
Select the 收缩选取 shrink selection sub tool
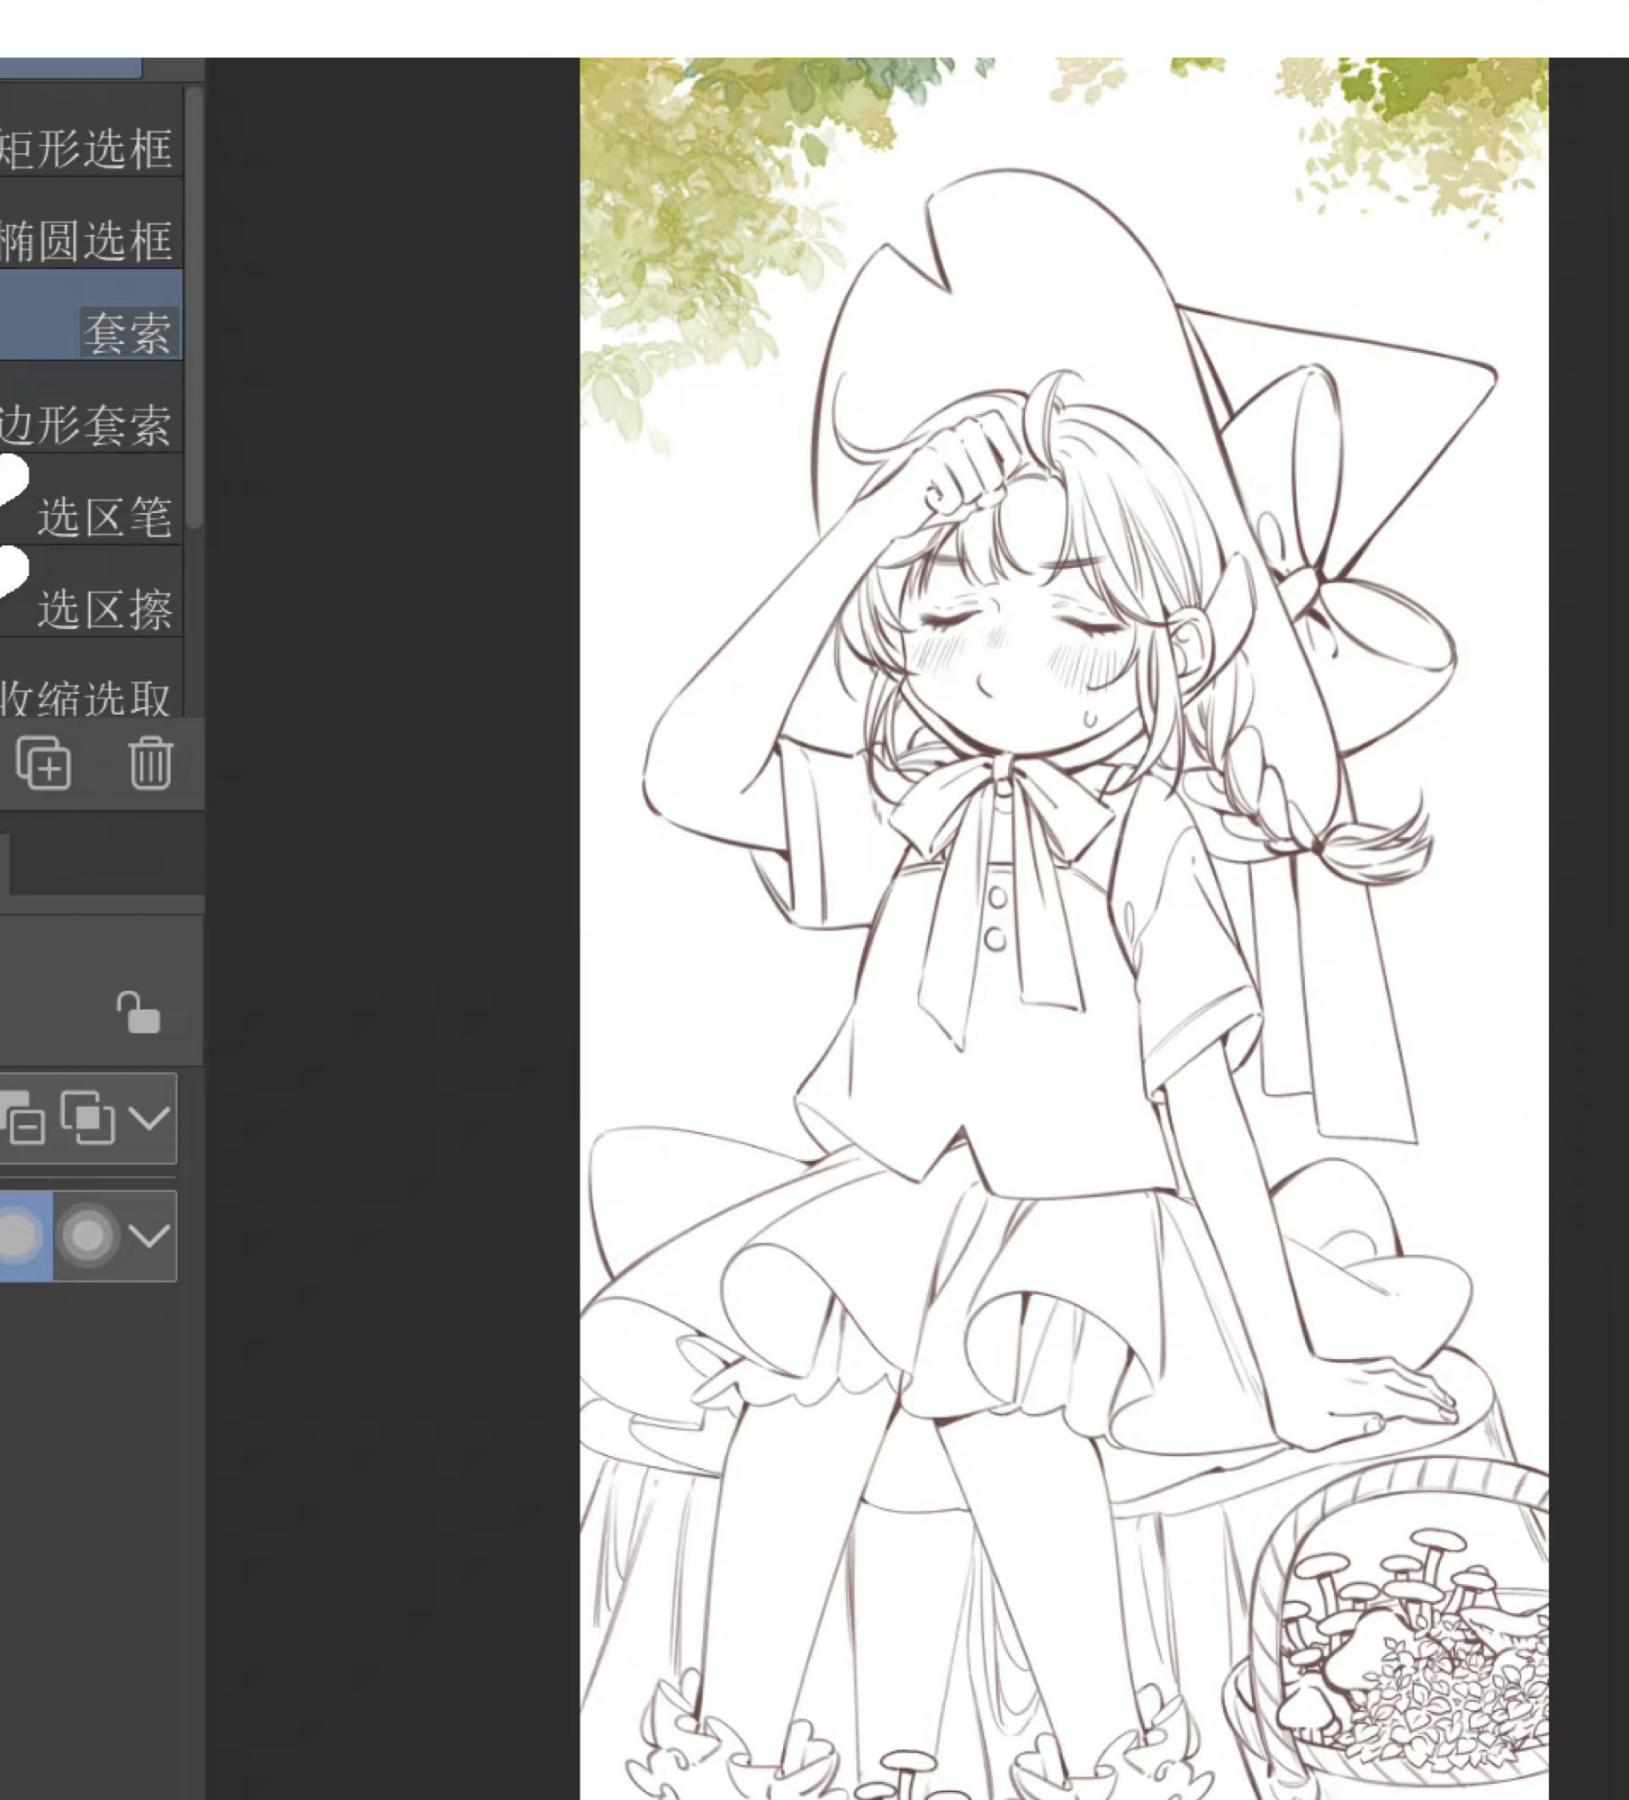(90, 695)
